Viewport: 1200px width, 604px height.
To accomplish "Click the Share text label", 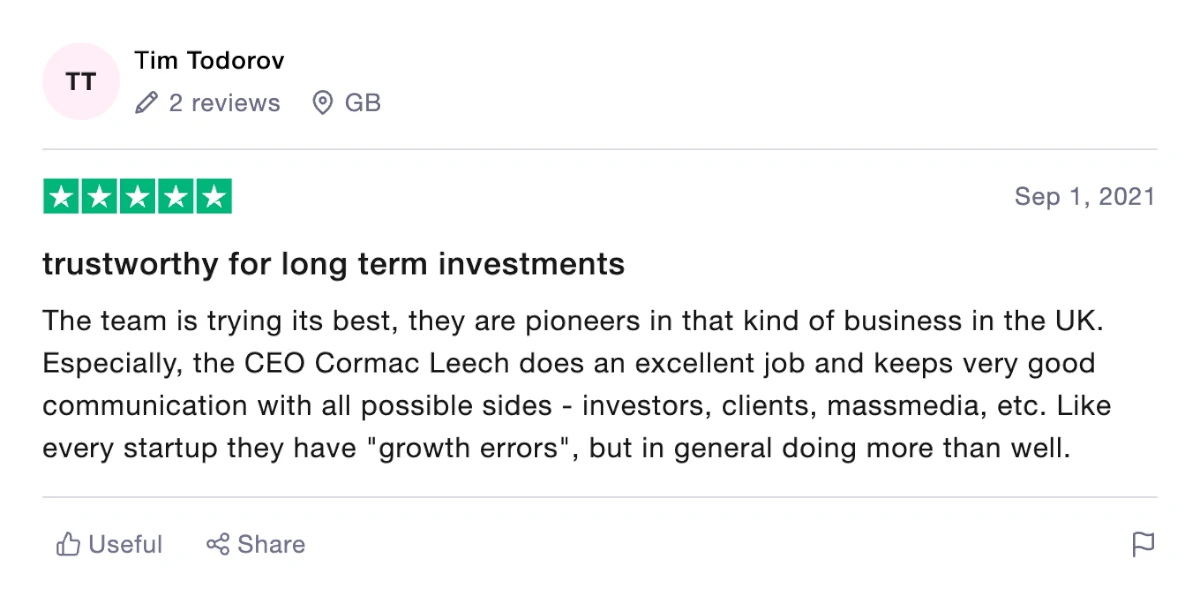I will point(271,544).
